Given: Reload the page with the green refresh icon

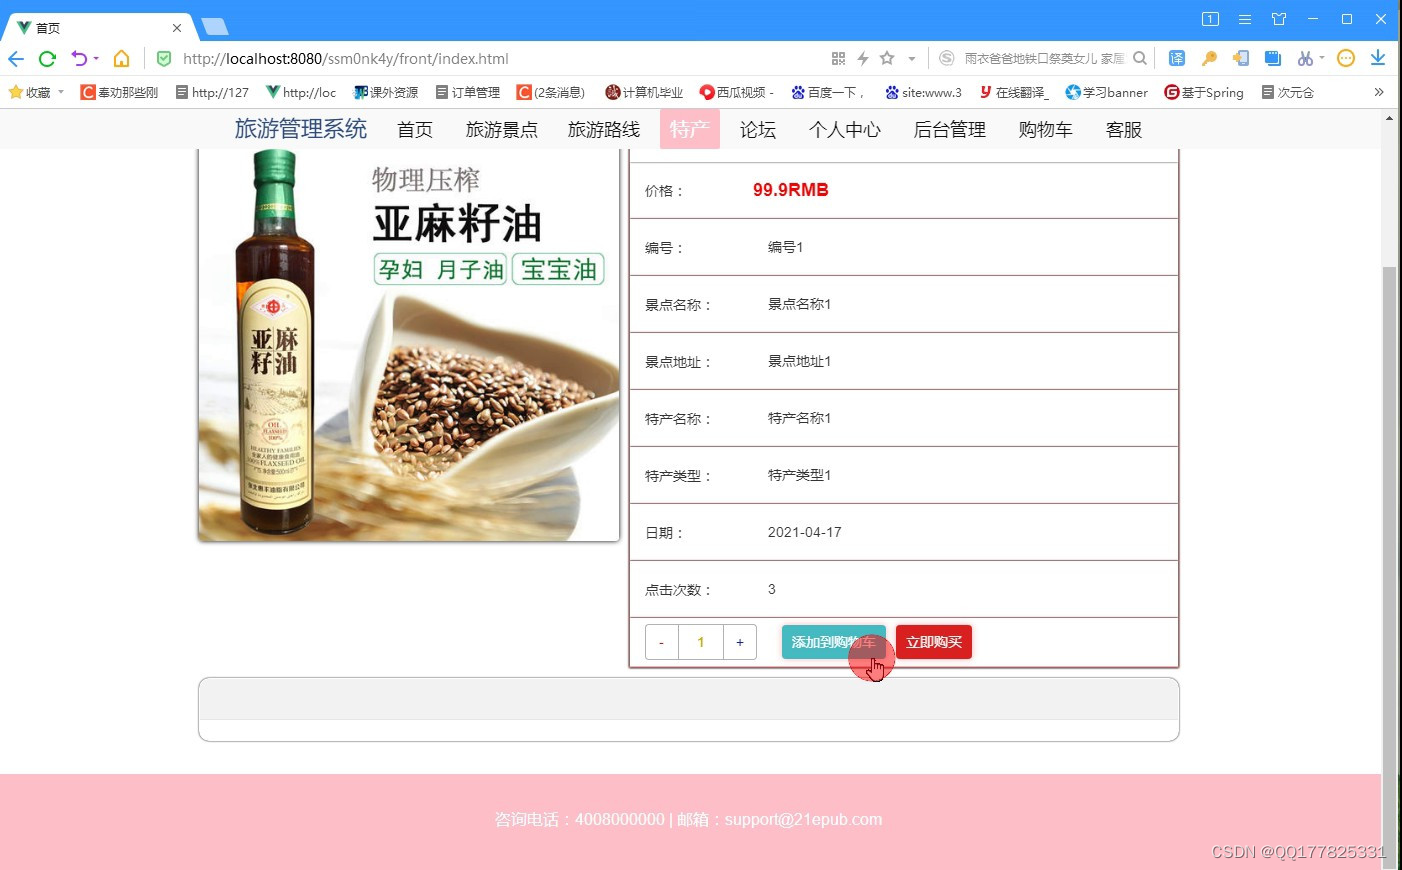Looking at the screenshot, I should point(47,58).
